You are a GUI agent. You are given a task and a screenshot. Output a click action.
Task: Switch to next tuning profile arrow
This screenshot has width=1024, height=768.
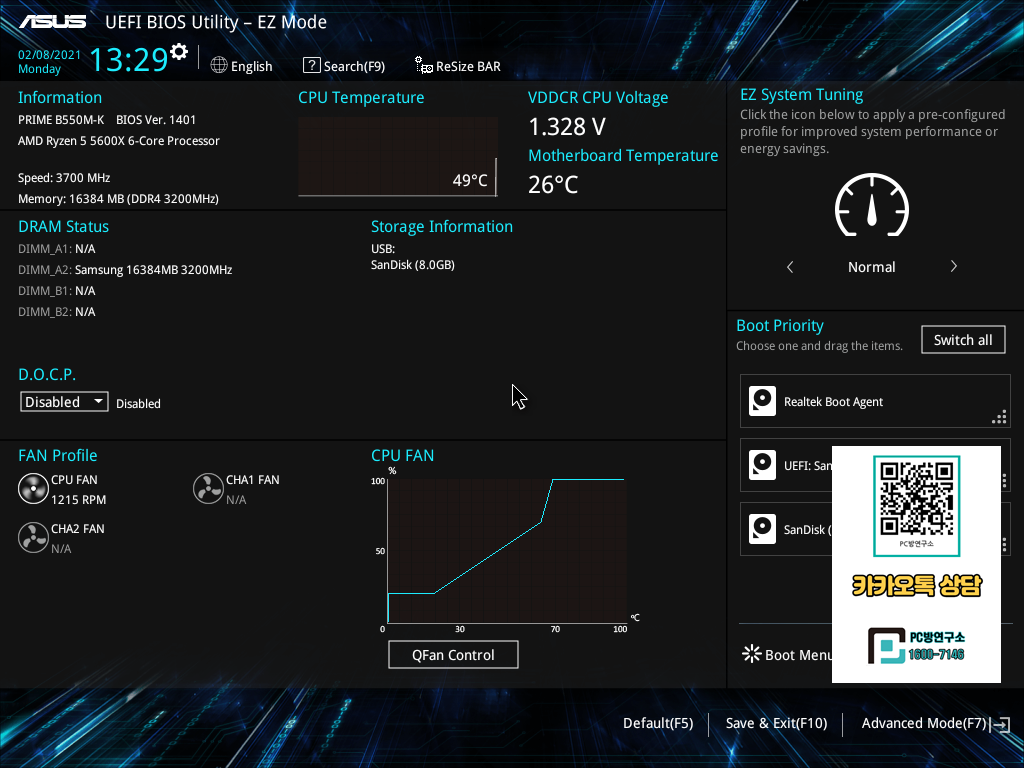coord(953,266)
